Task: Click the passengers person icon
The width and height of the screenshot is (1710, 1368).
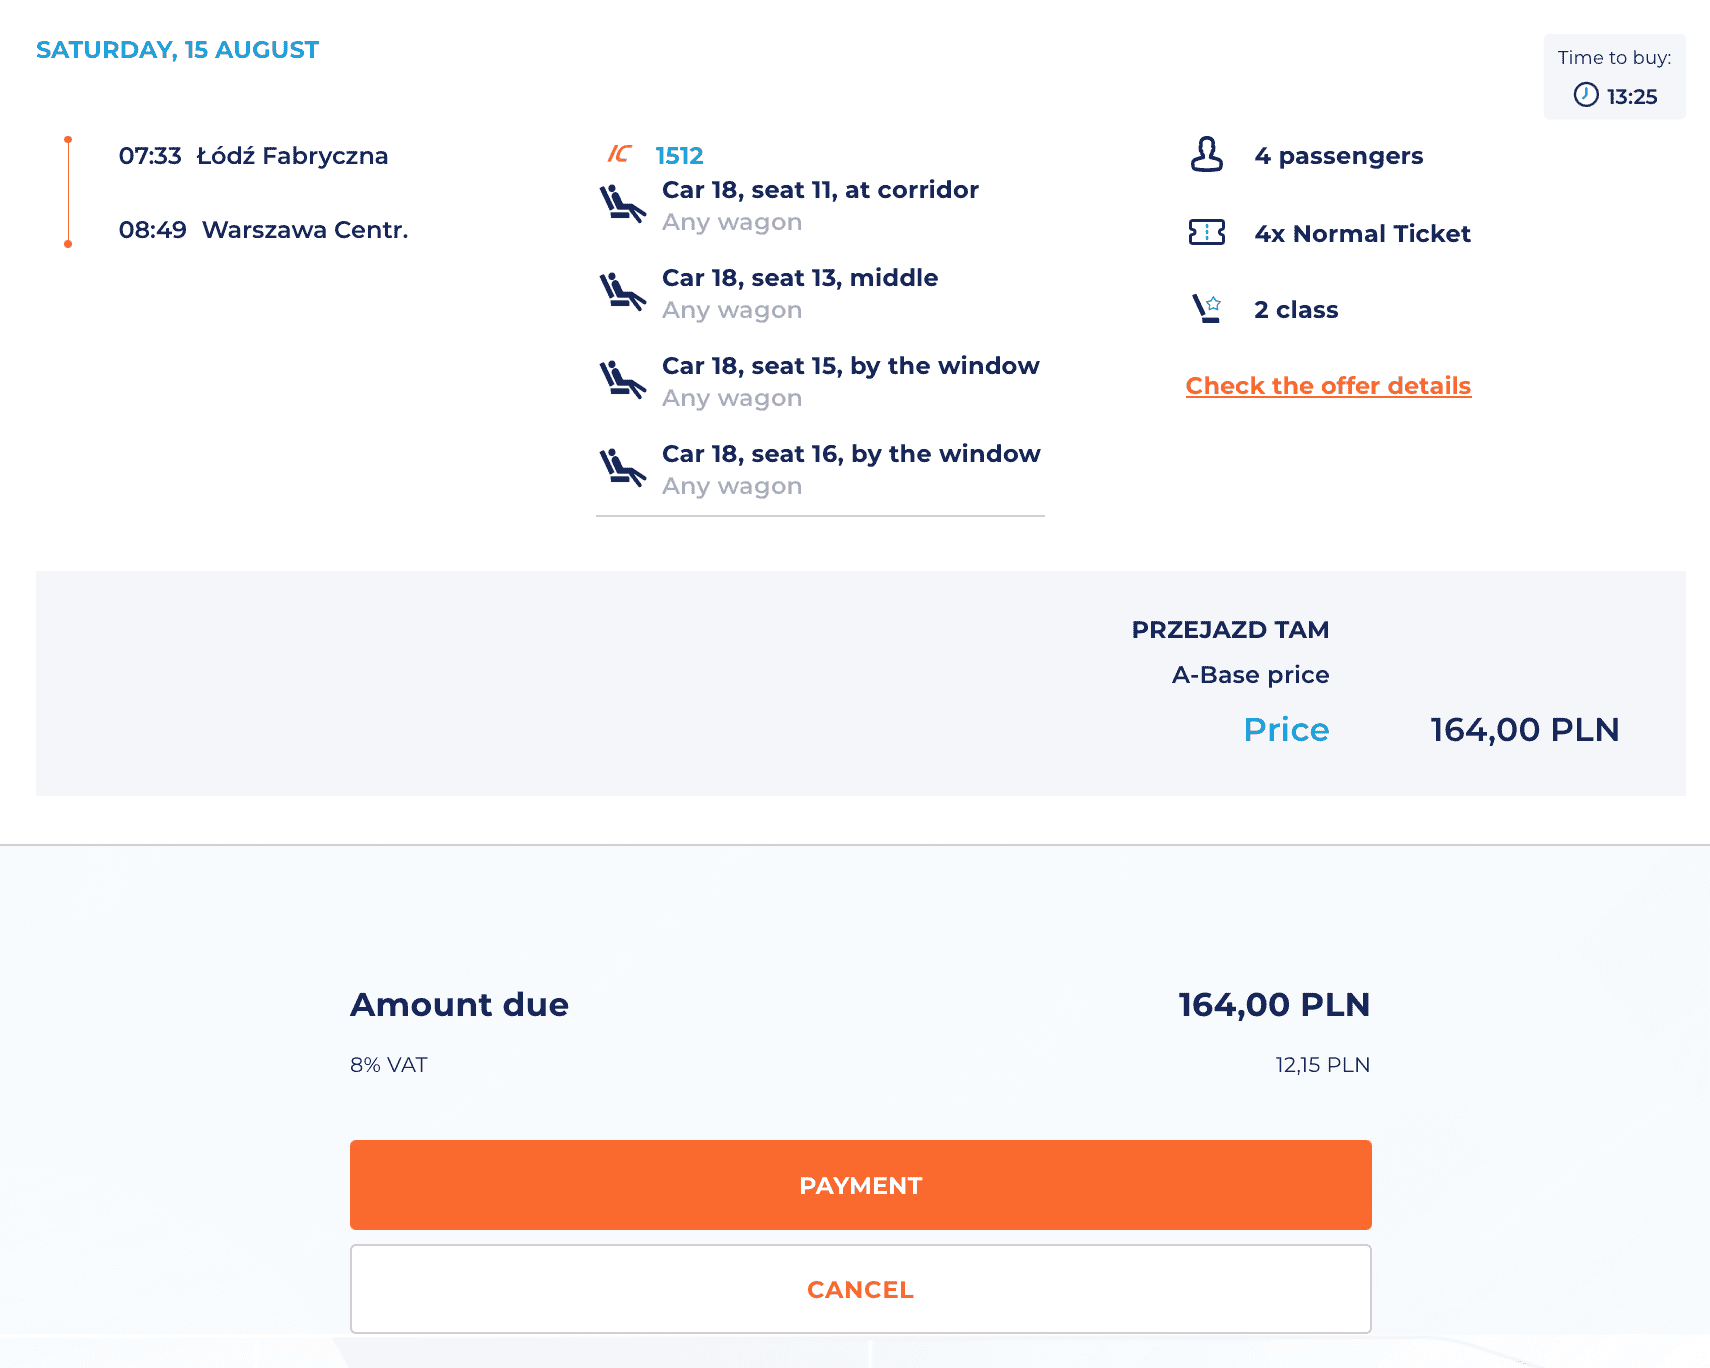Action: coord(1207,155)
